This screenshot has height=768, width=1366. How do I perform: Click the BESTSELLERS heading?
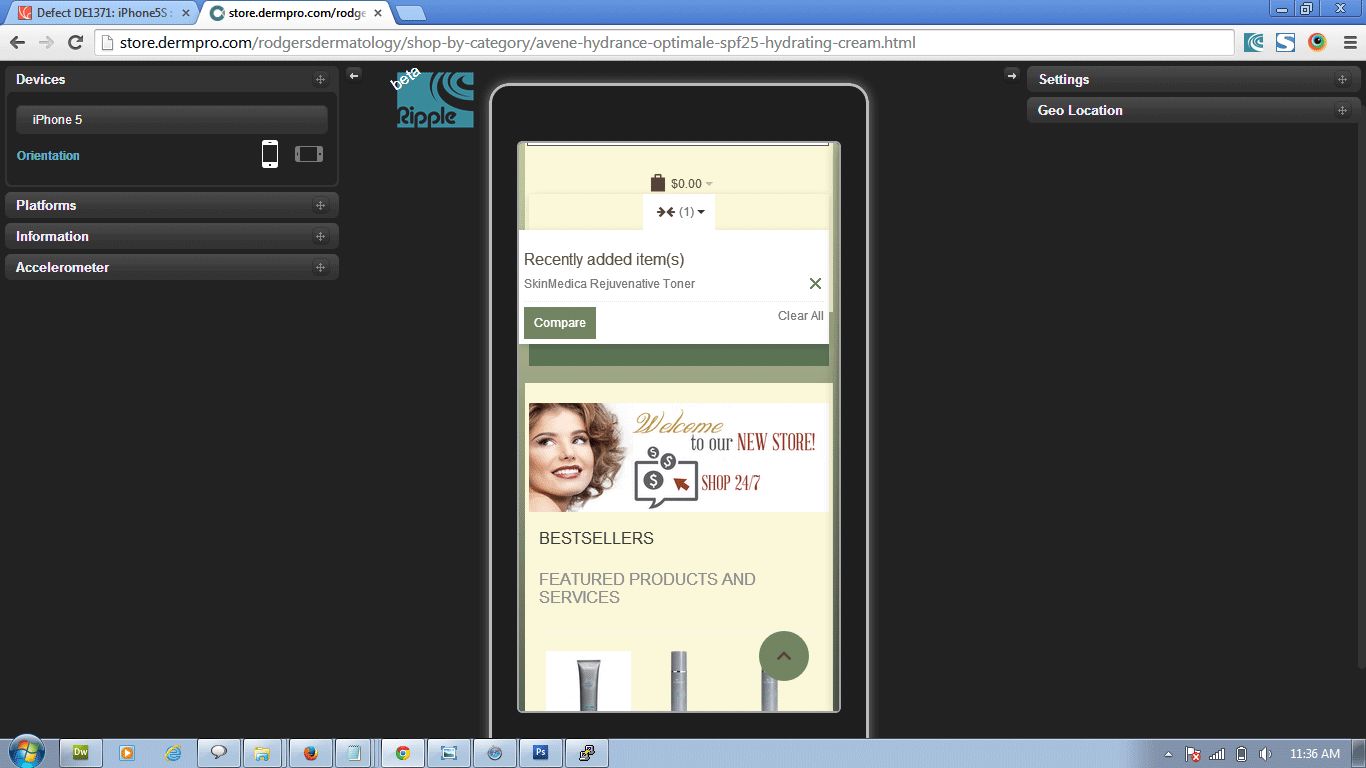596,538
